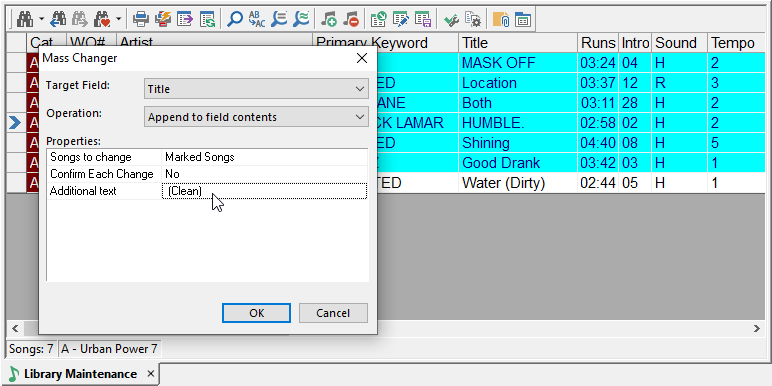Click the Runs column header

pyautogui.click(x=598, y=43)
